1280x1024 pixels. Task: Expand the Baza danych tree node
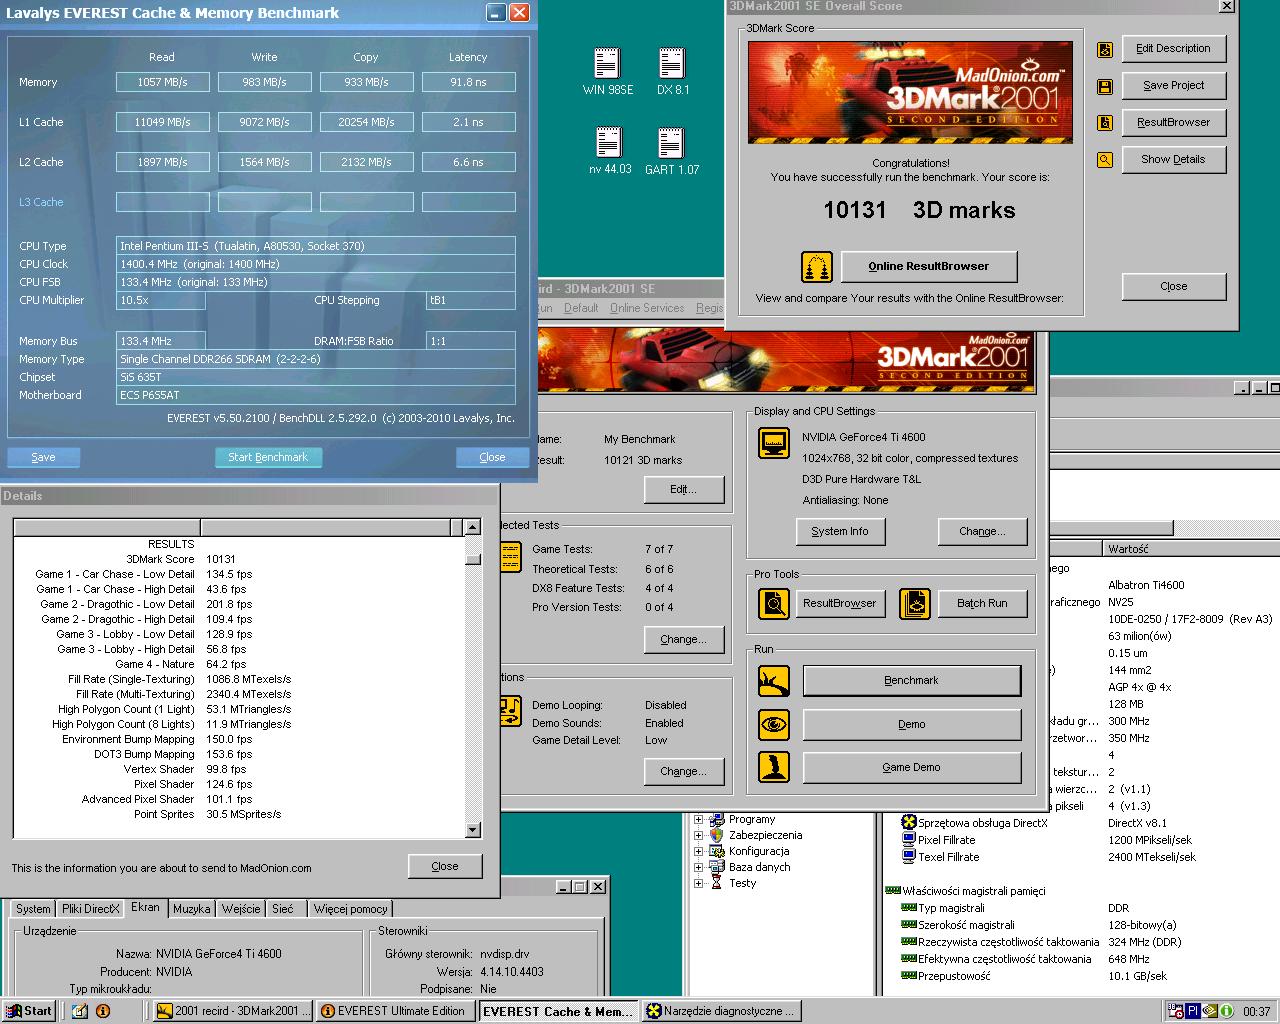698,867
